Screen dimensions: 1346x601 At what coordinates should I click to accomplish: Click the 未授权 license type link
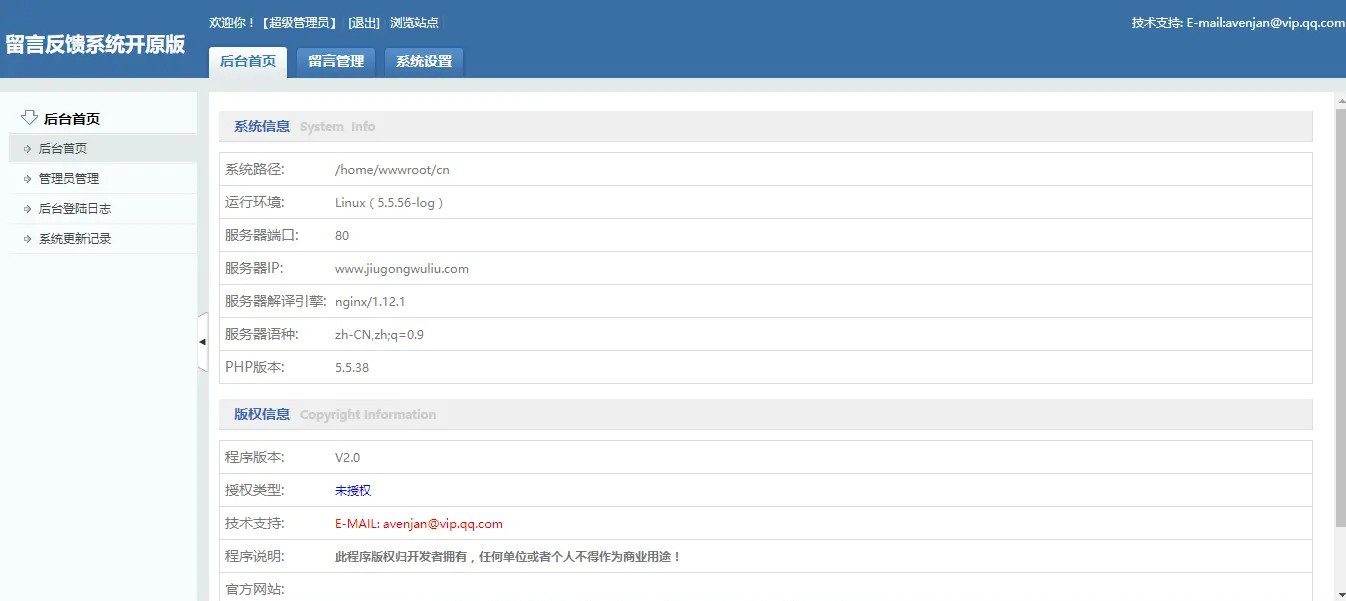tap(353, 491)
